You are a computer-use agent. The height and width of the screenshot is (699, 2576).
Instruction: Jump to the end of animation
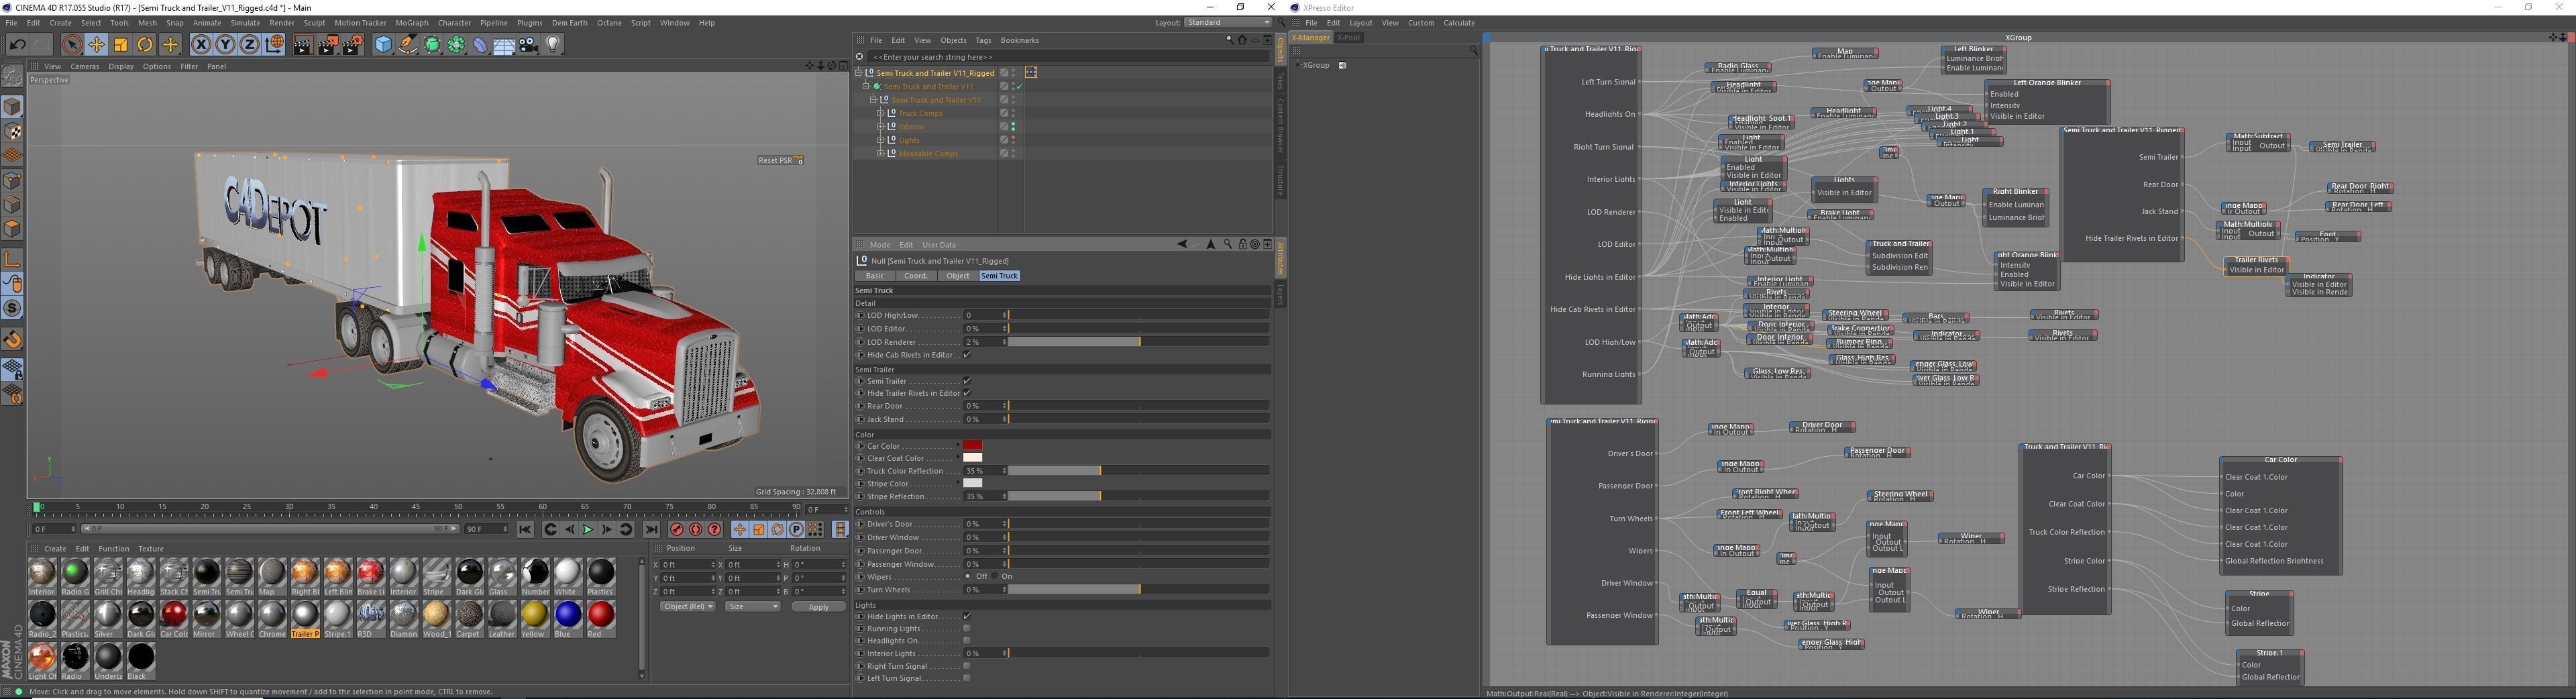click(651, 530)
